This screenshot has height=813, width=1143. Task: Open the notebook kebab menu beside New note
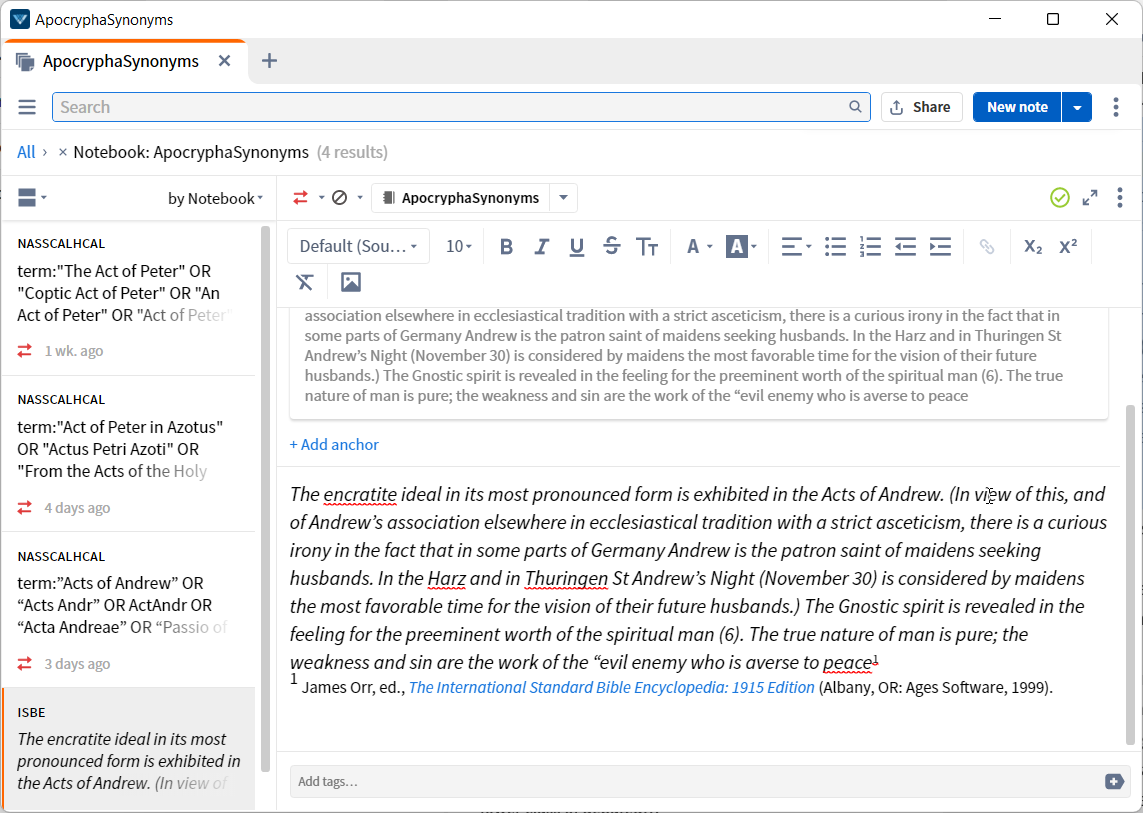[x=1115, y=107]
